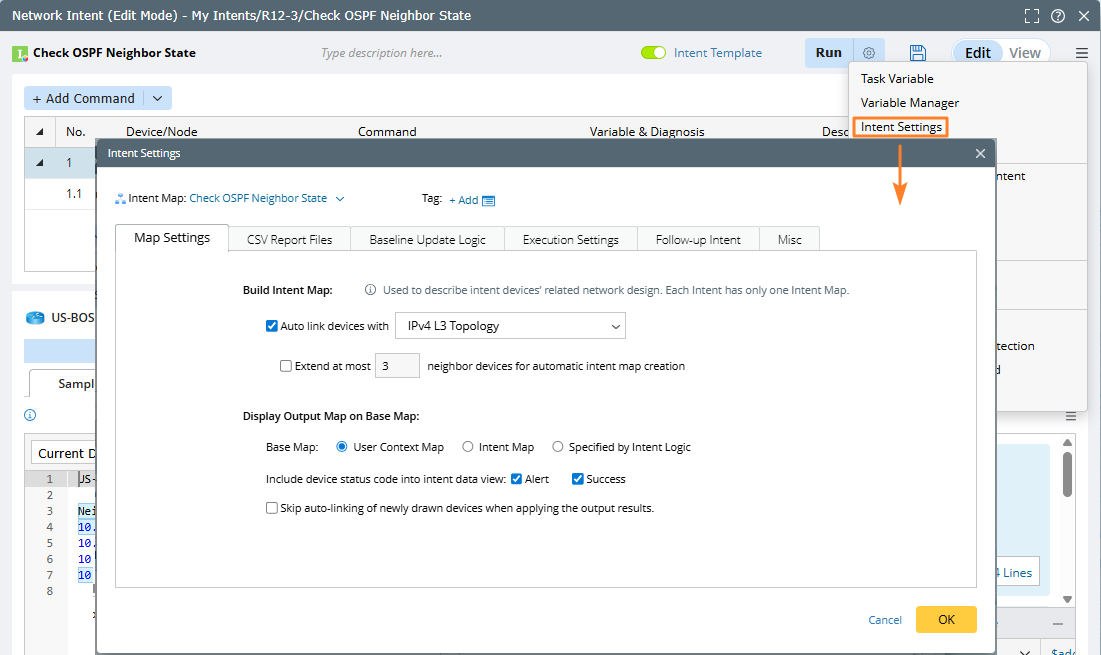Toggle the Intent Template switch
1101x655 pixels.
653,53
